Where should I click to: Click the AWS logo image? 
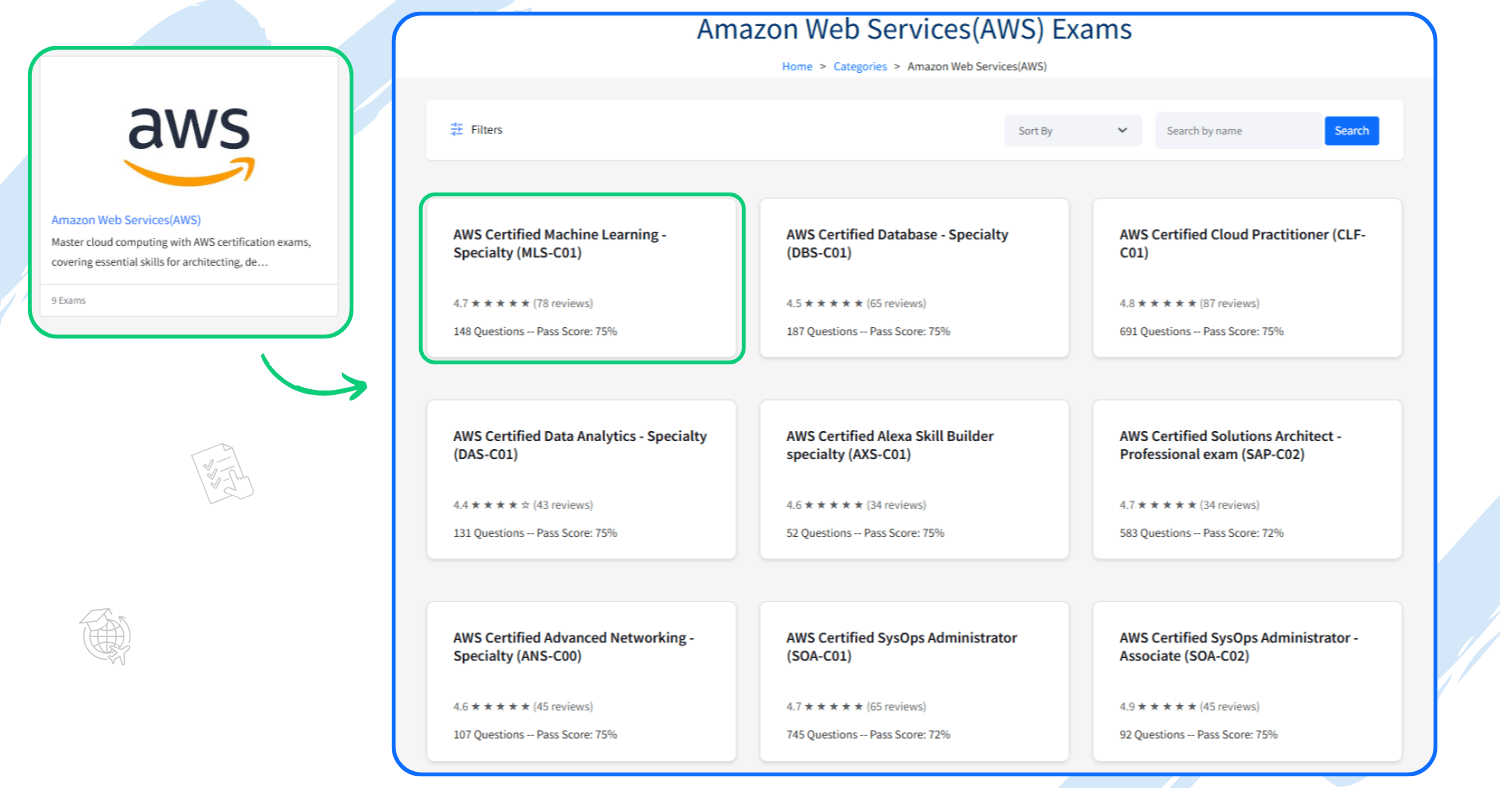click(189, 144)
